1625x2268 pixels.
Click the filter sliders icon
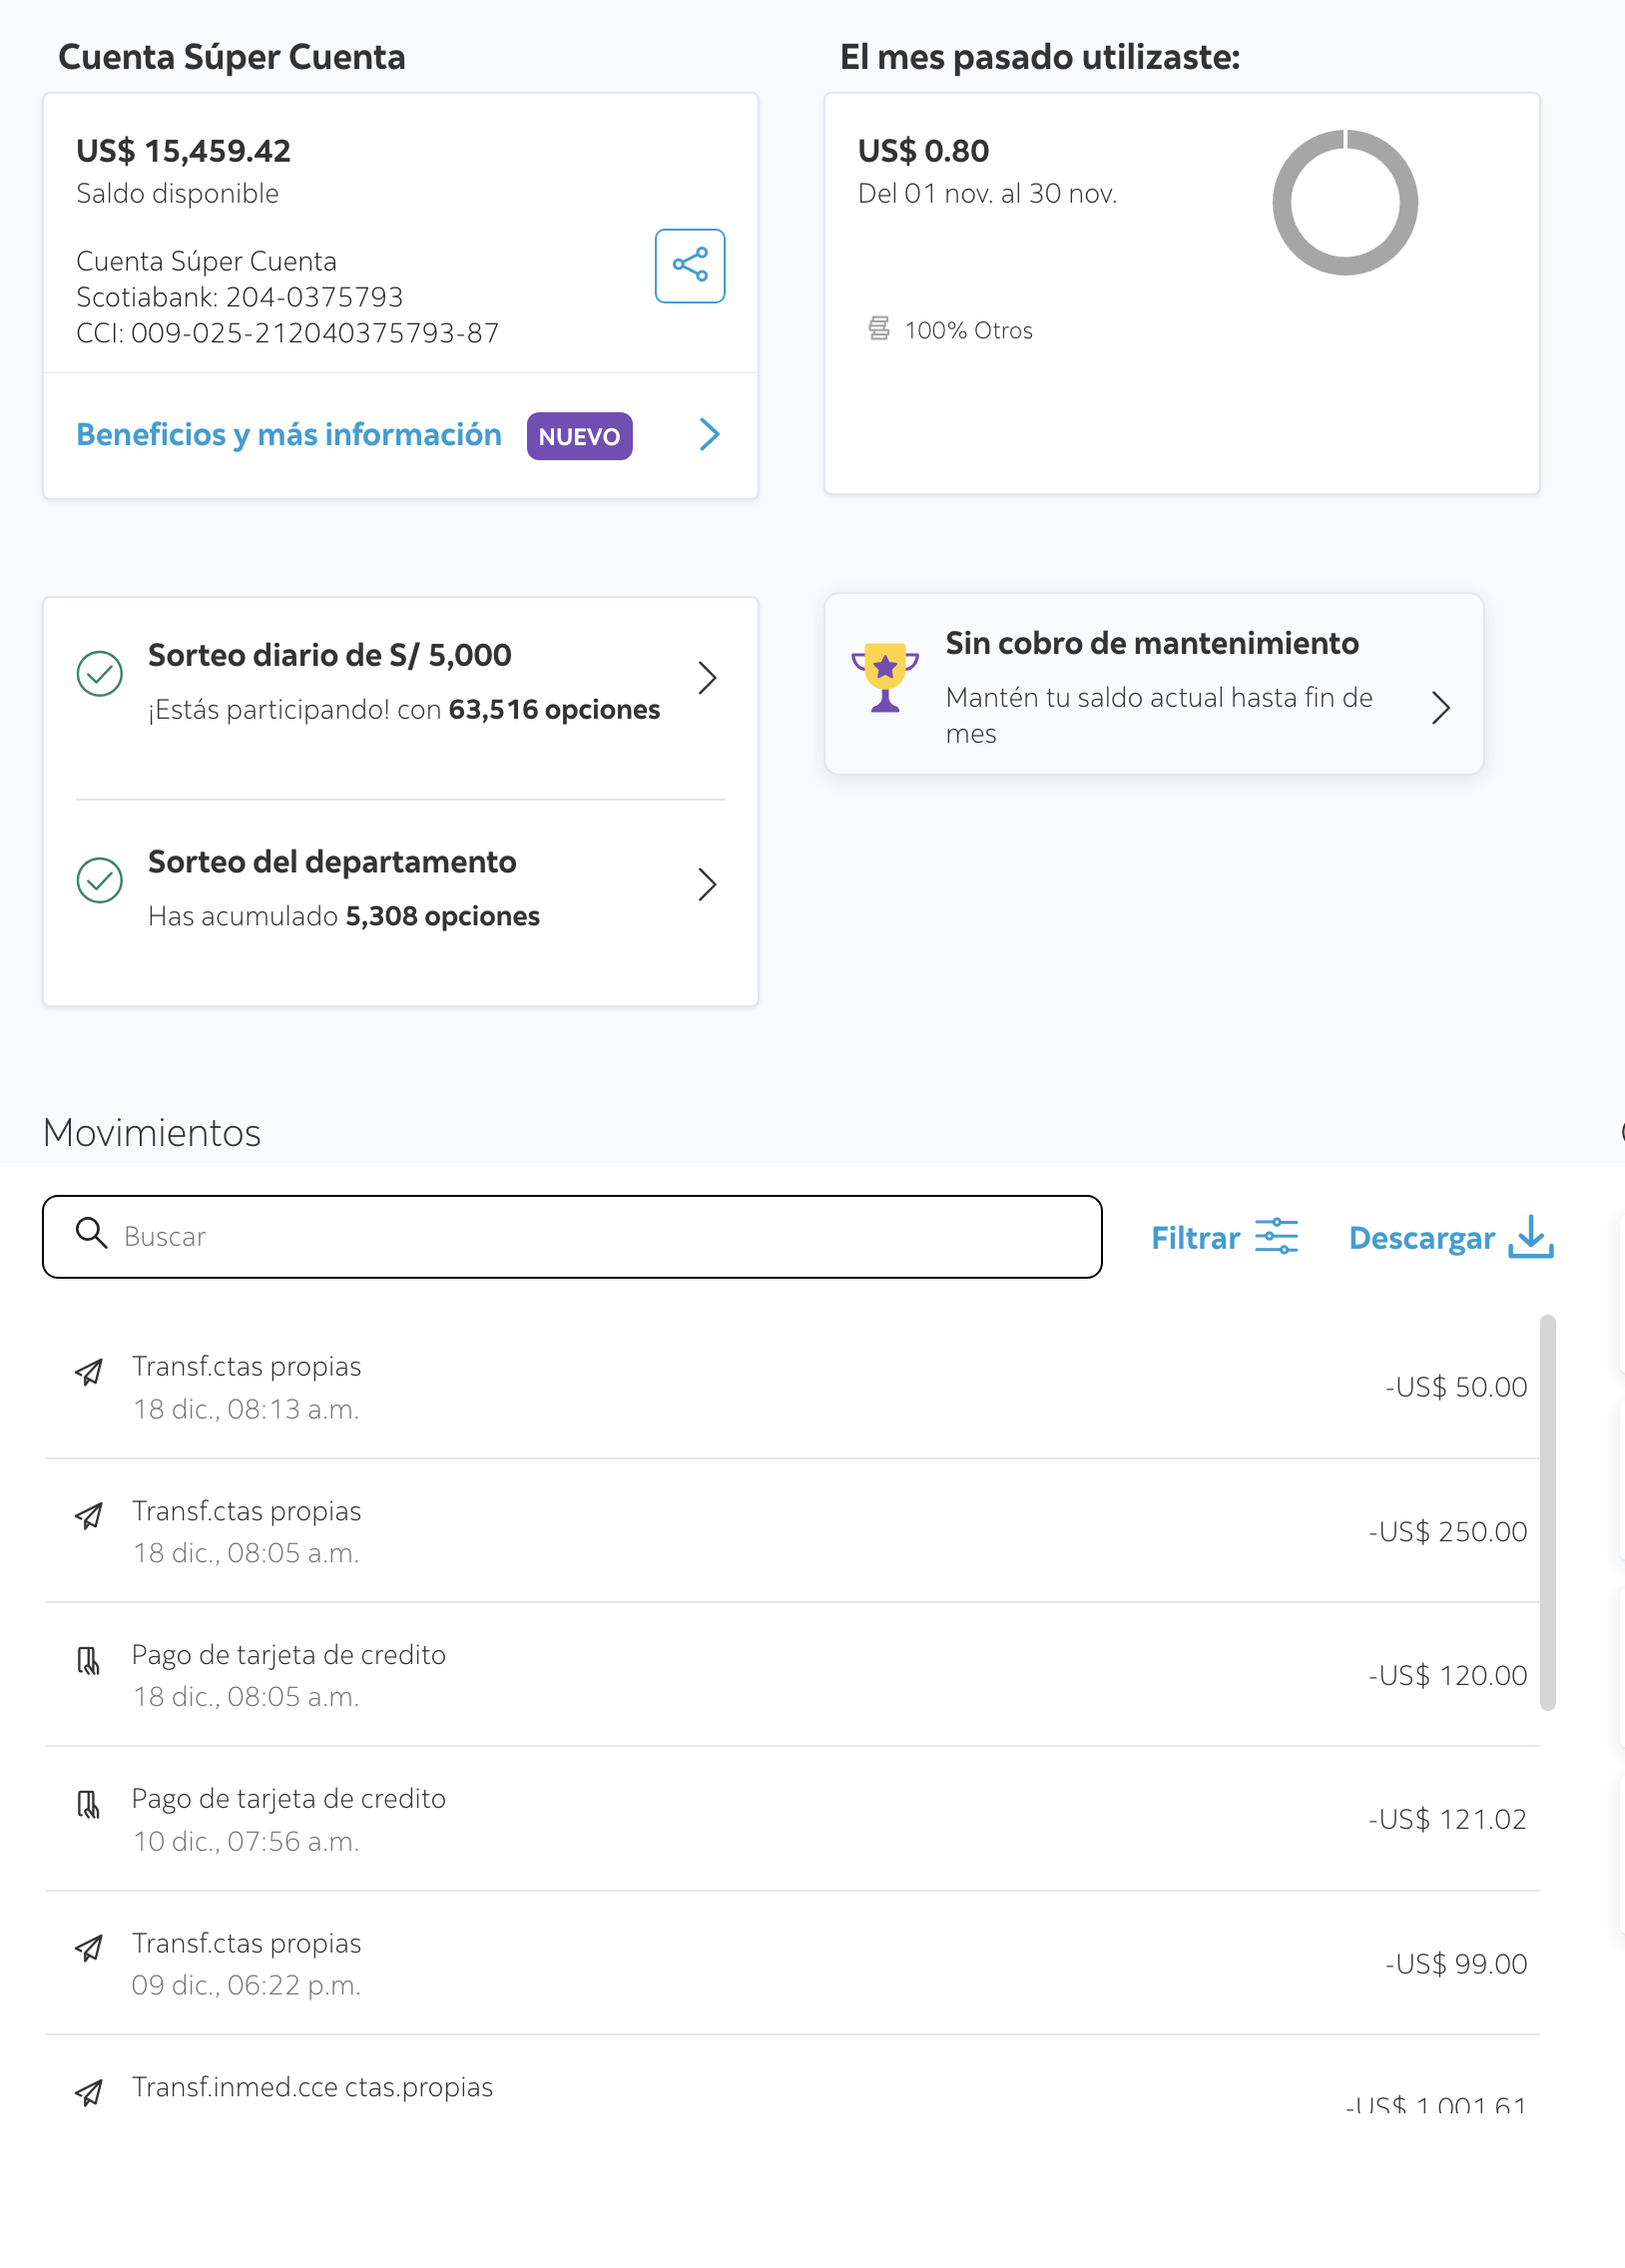pos(1276,1237)
